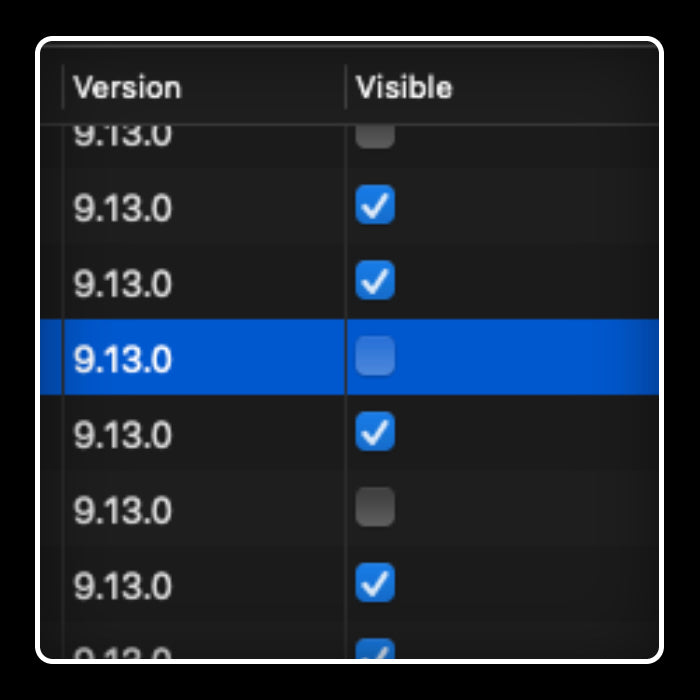700x700 pixels.
Task: Uncheck Visible checkbox directly below the highlighted row
Action: coord(375,432)
